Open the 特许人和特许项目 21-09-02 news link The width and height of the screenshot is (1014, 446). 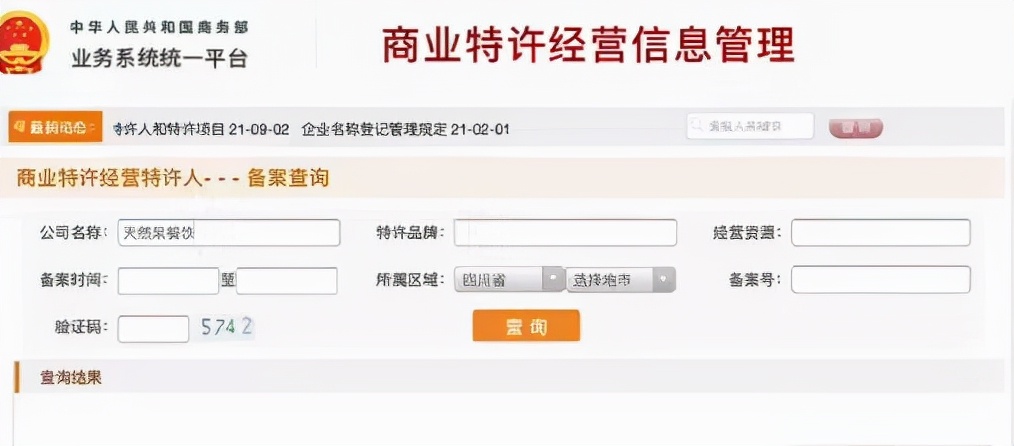(200, 129)
